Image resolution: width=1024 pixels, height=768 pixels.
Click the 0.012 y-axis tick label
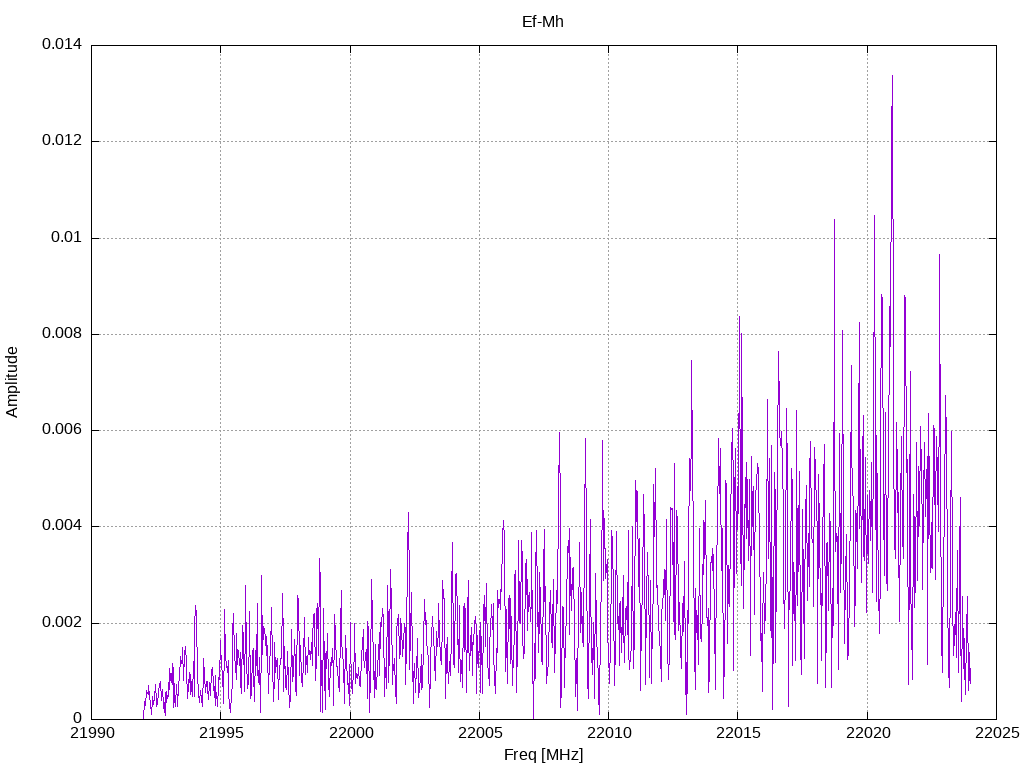coord(62,140)
